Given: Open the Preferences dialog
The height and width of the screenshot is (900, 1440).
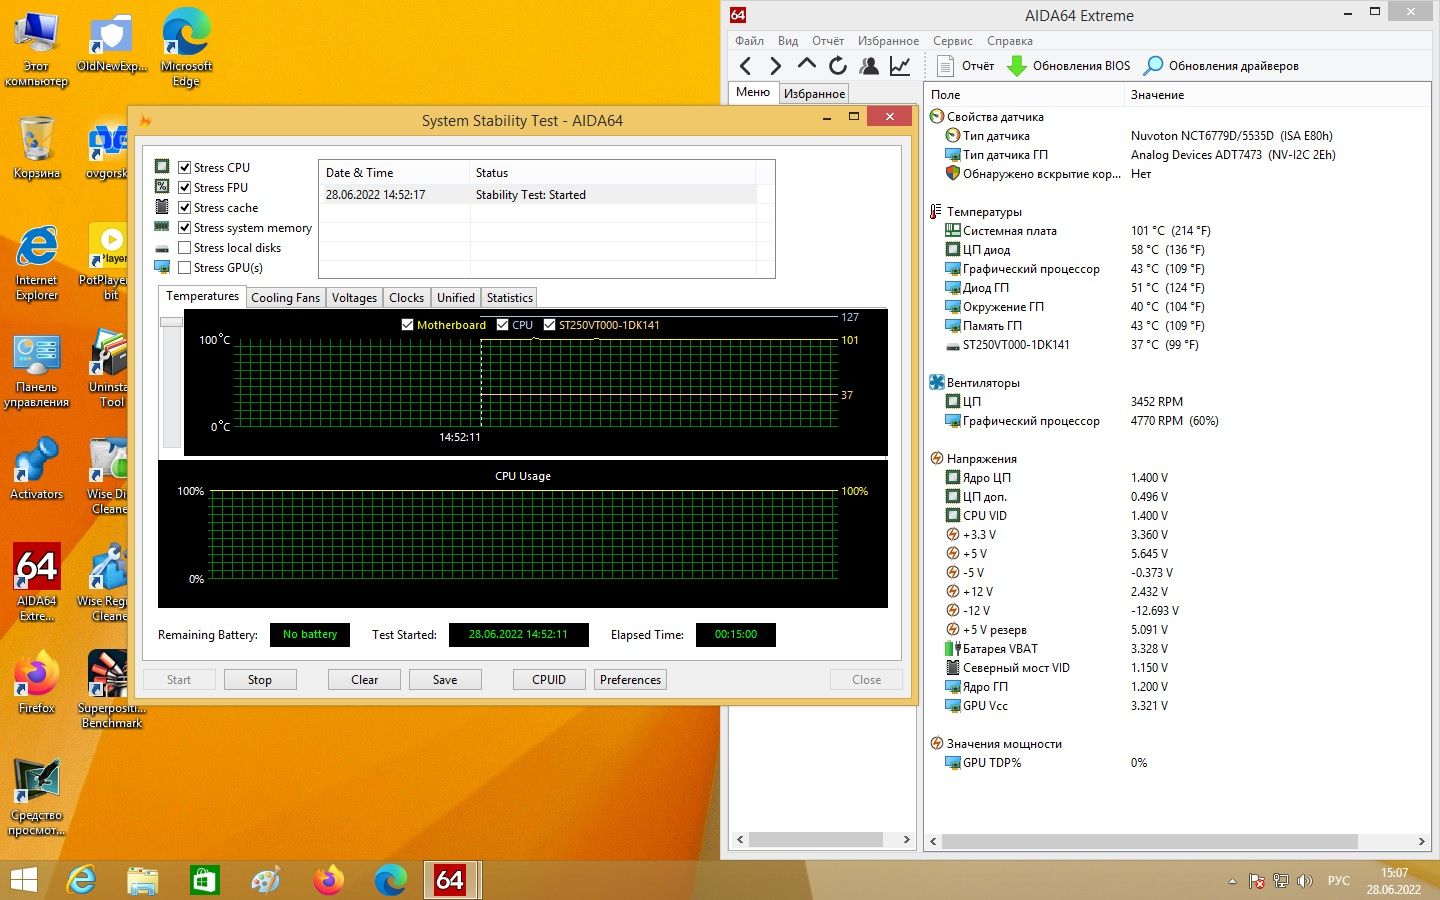Looking at the screenshot, I should pyautogui.click(x=631, y=680).
